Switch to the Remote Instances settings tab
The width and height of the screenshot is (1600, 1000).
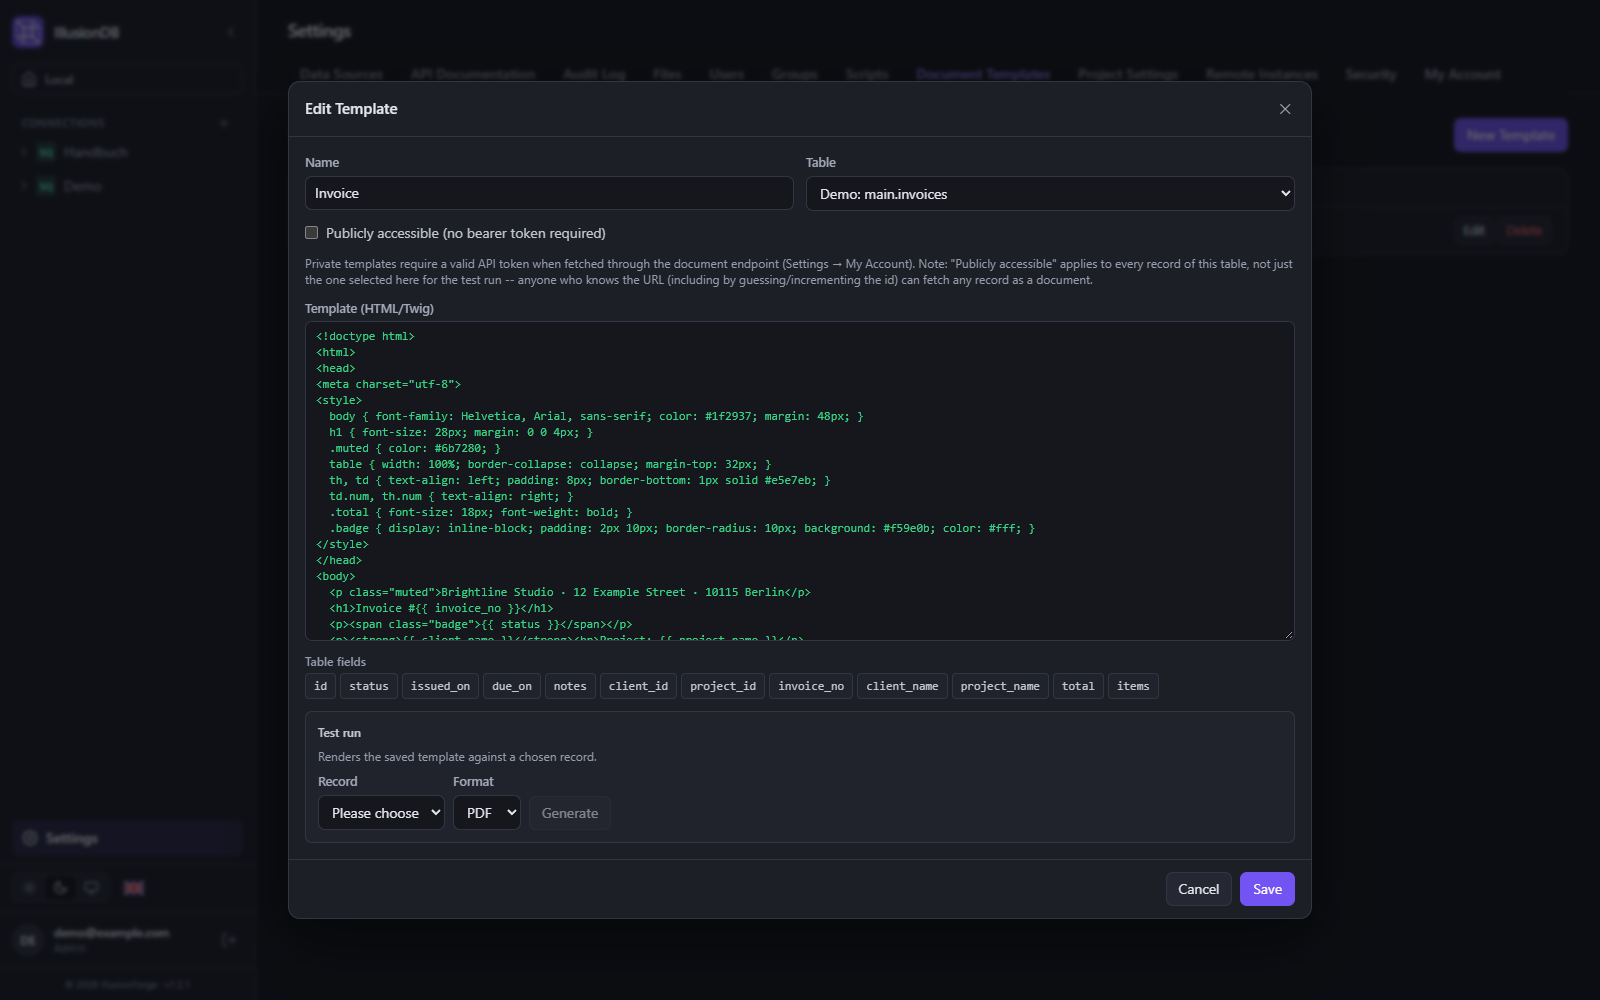point(1262,74)
